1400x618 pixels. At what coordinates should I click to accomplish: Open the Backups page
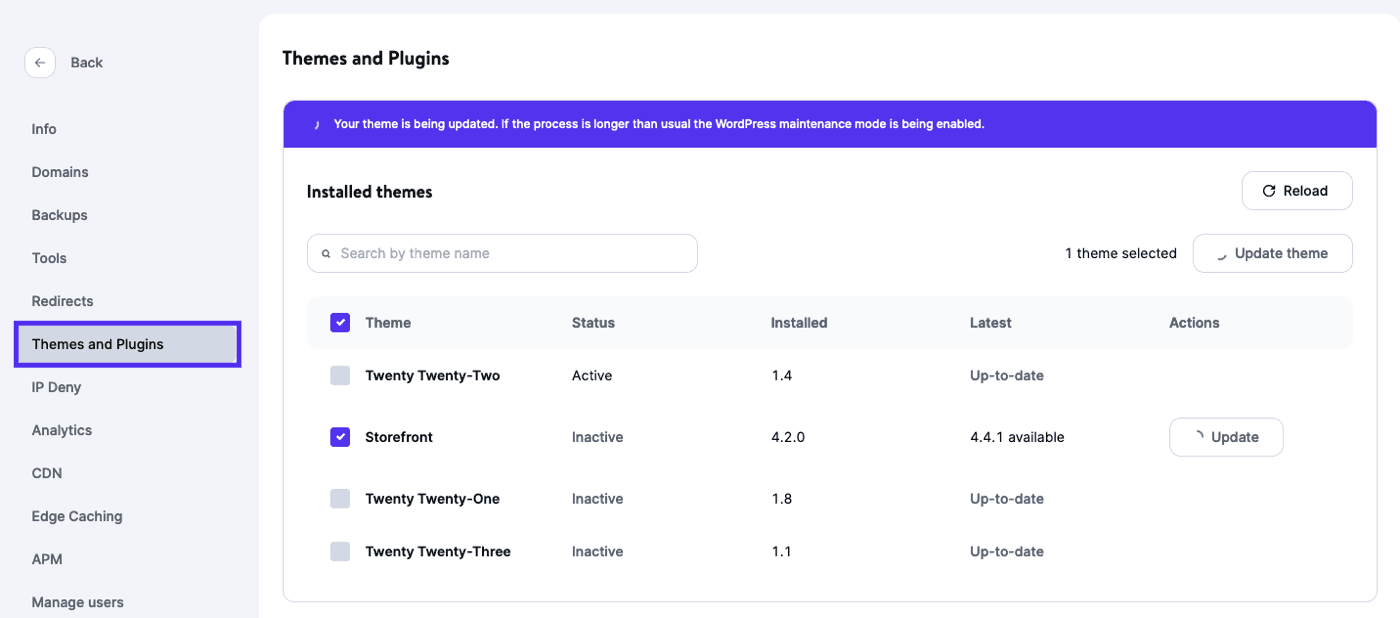point(59,215)
